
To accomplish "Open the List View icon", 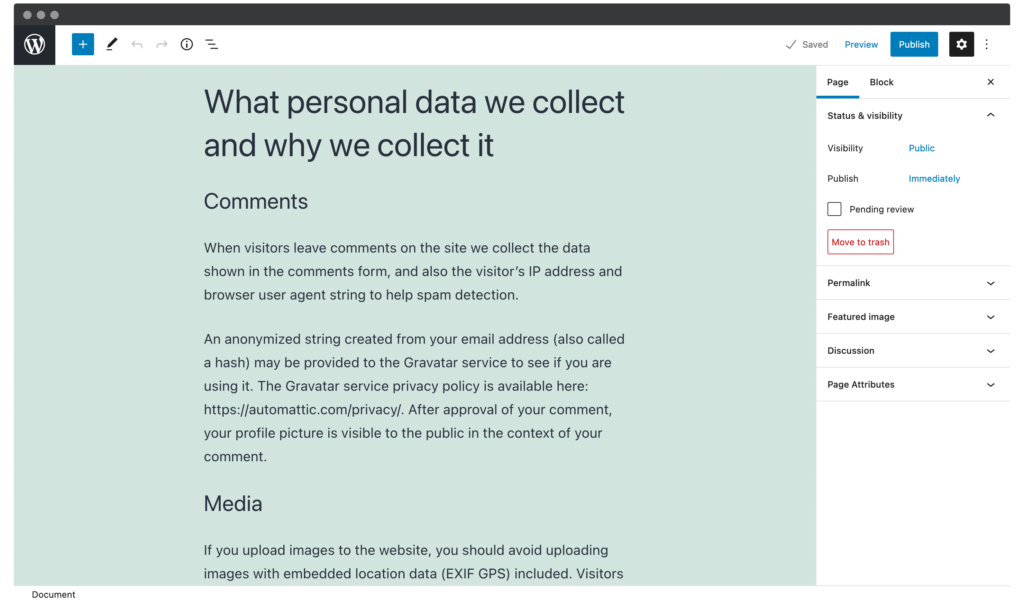I will point(212,45).
